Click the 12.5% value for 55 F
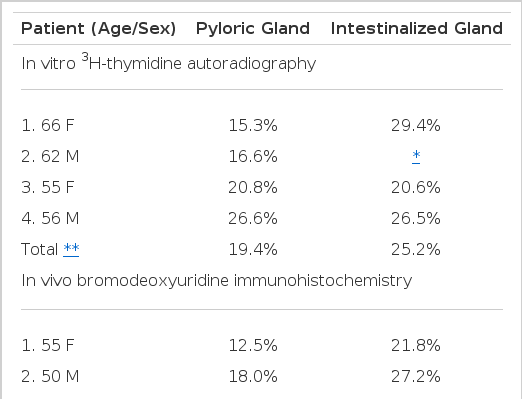The height and width of the screenshot is (399, 522). (x=253, y=345)
